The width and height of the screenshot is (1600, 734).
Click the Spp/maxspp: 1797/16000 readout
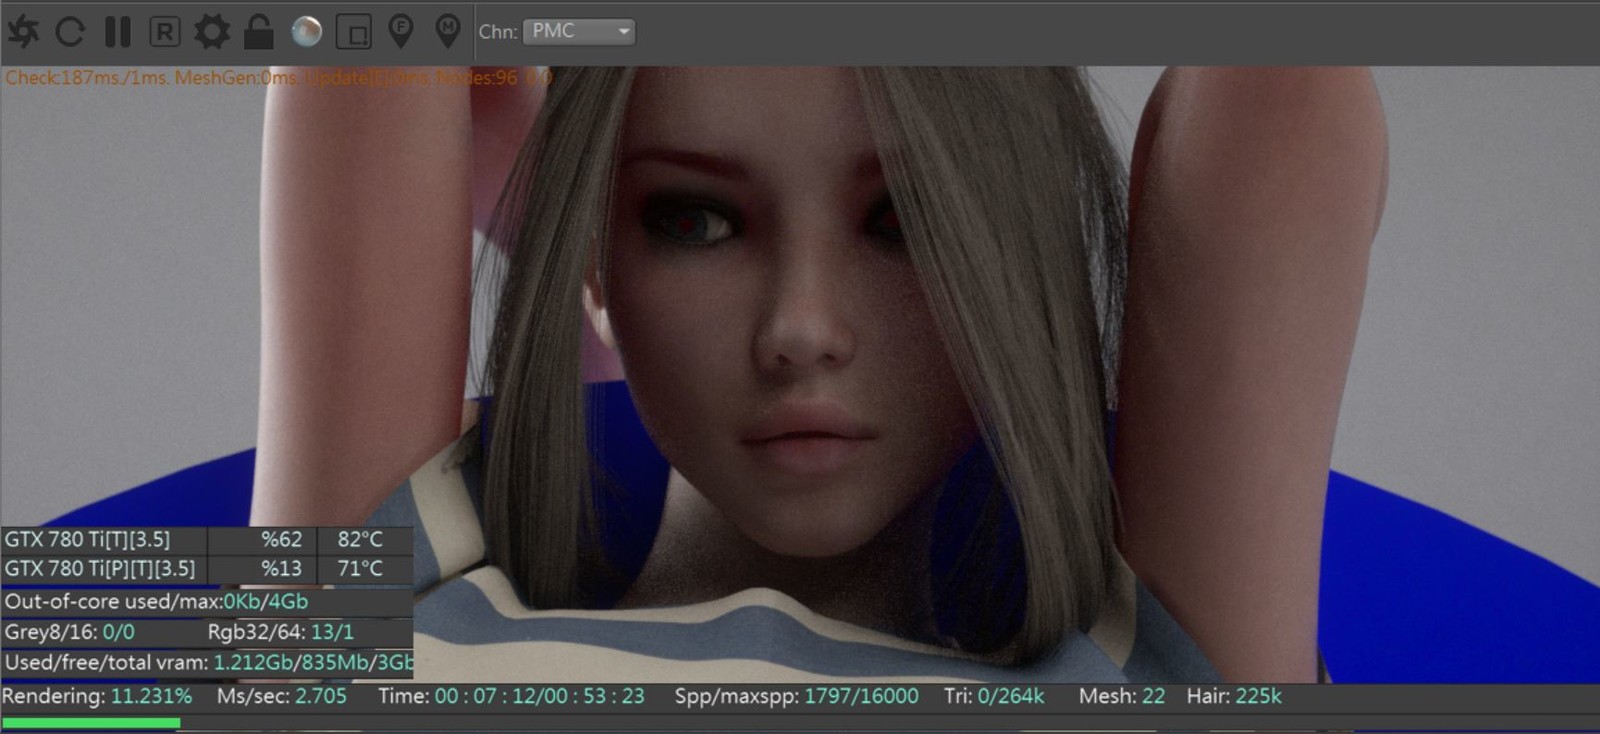click(796, 696)
